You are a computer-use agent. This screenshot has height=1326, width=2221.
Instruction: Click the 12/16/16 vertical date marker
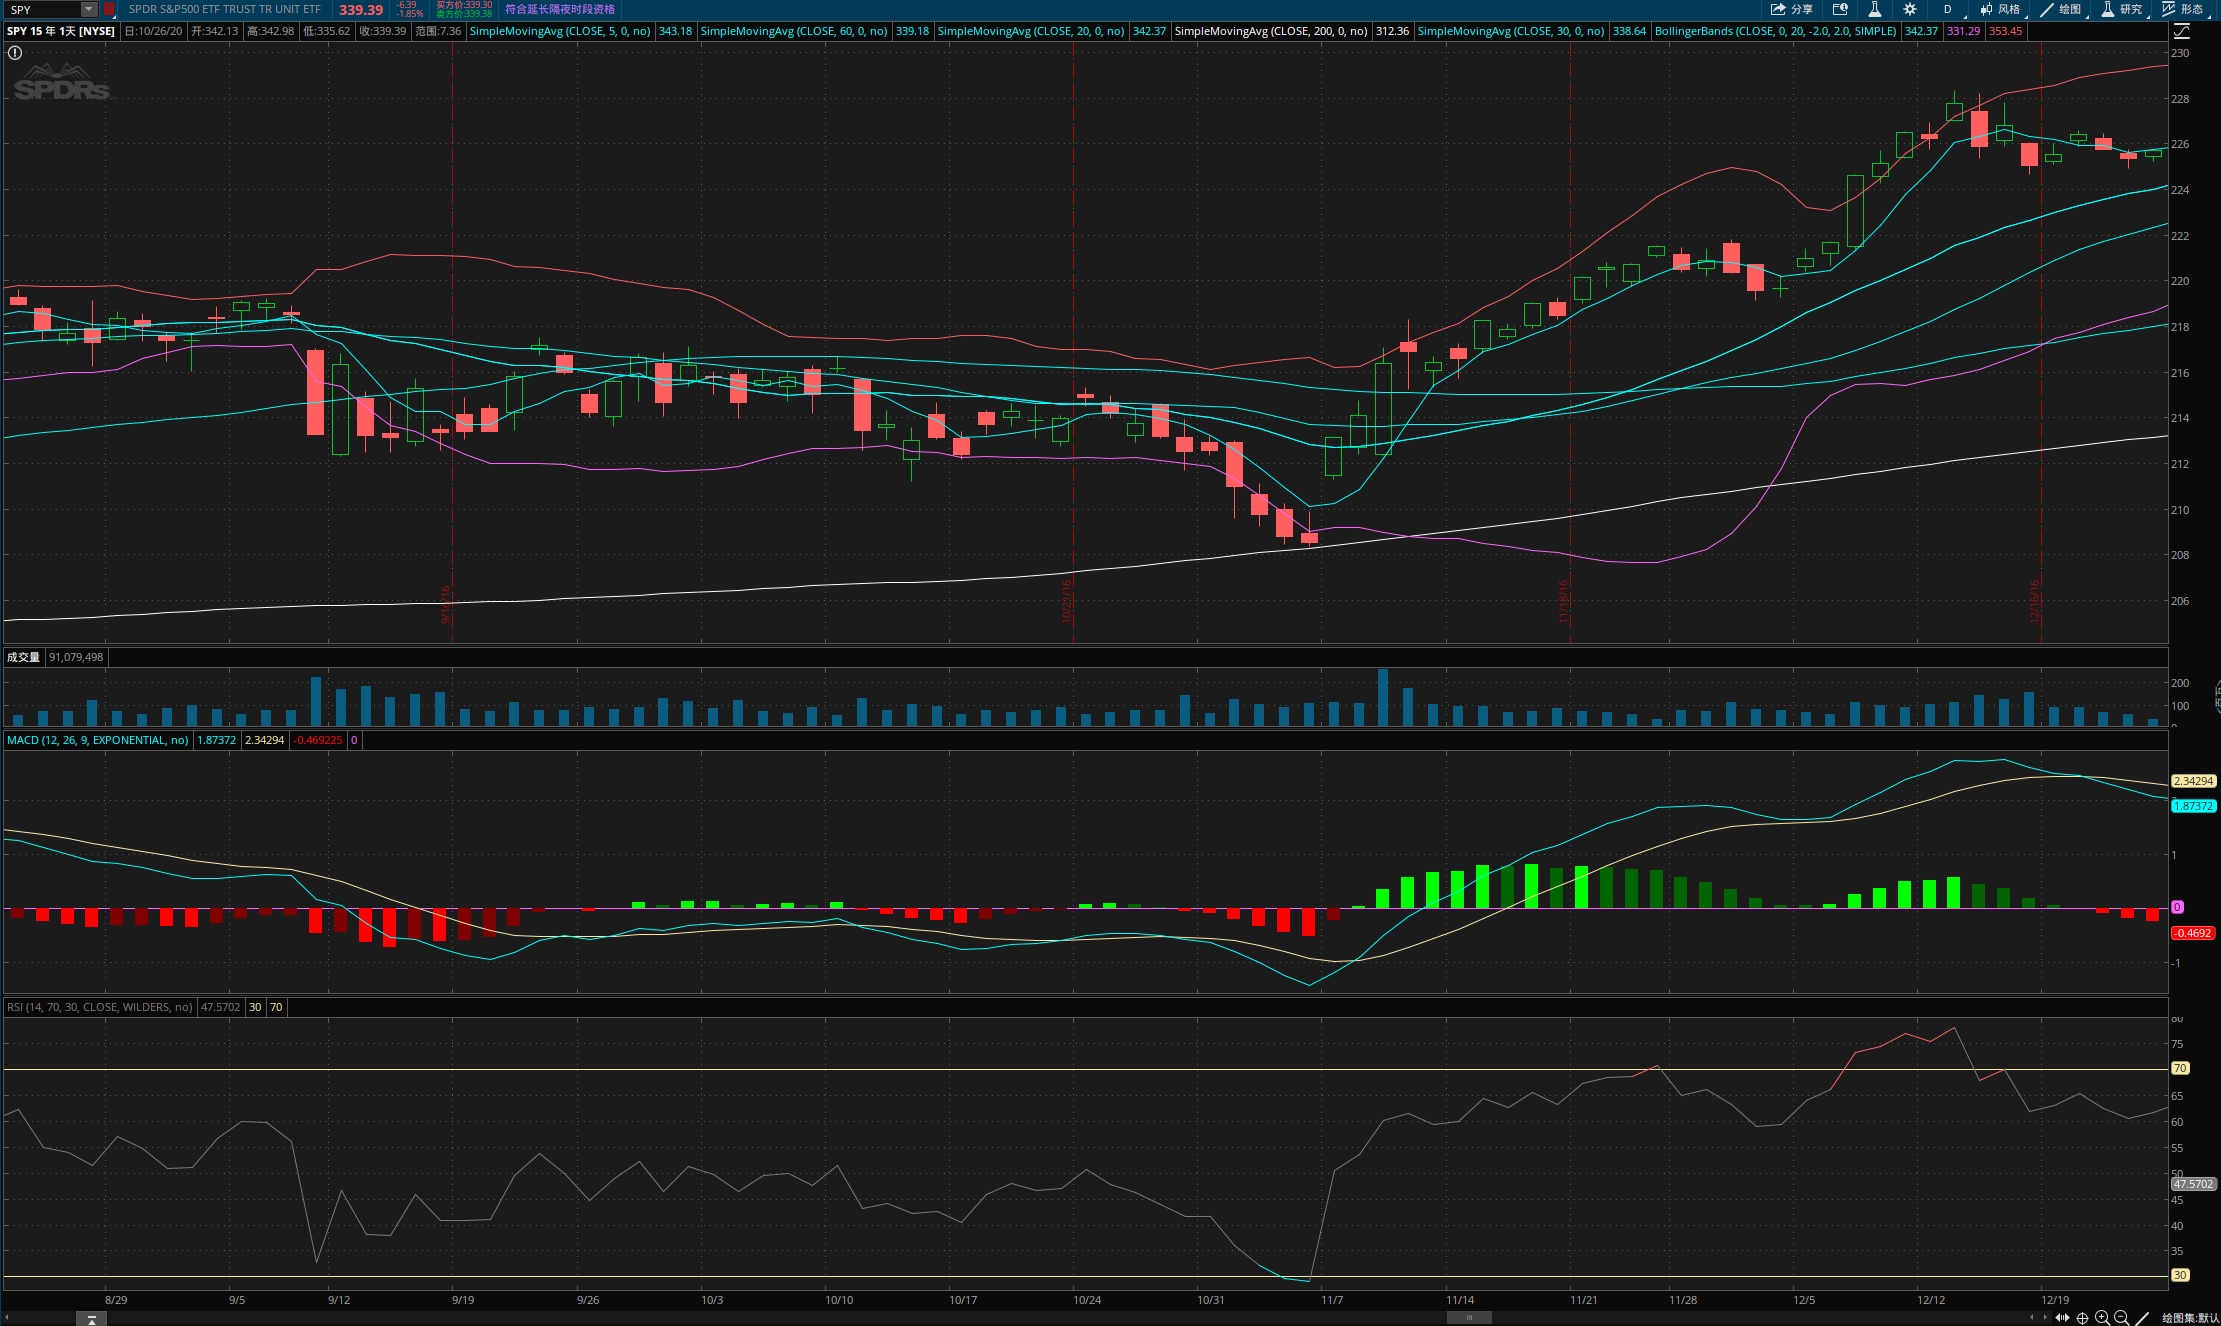coord(2034,601)
